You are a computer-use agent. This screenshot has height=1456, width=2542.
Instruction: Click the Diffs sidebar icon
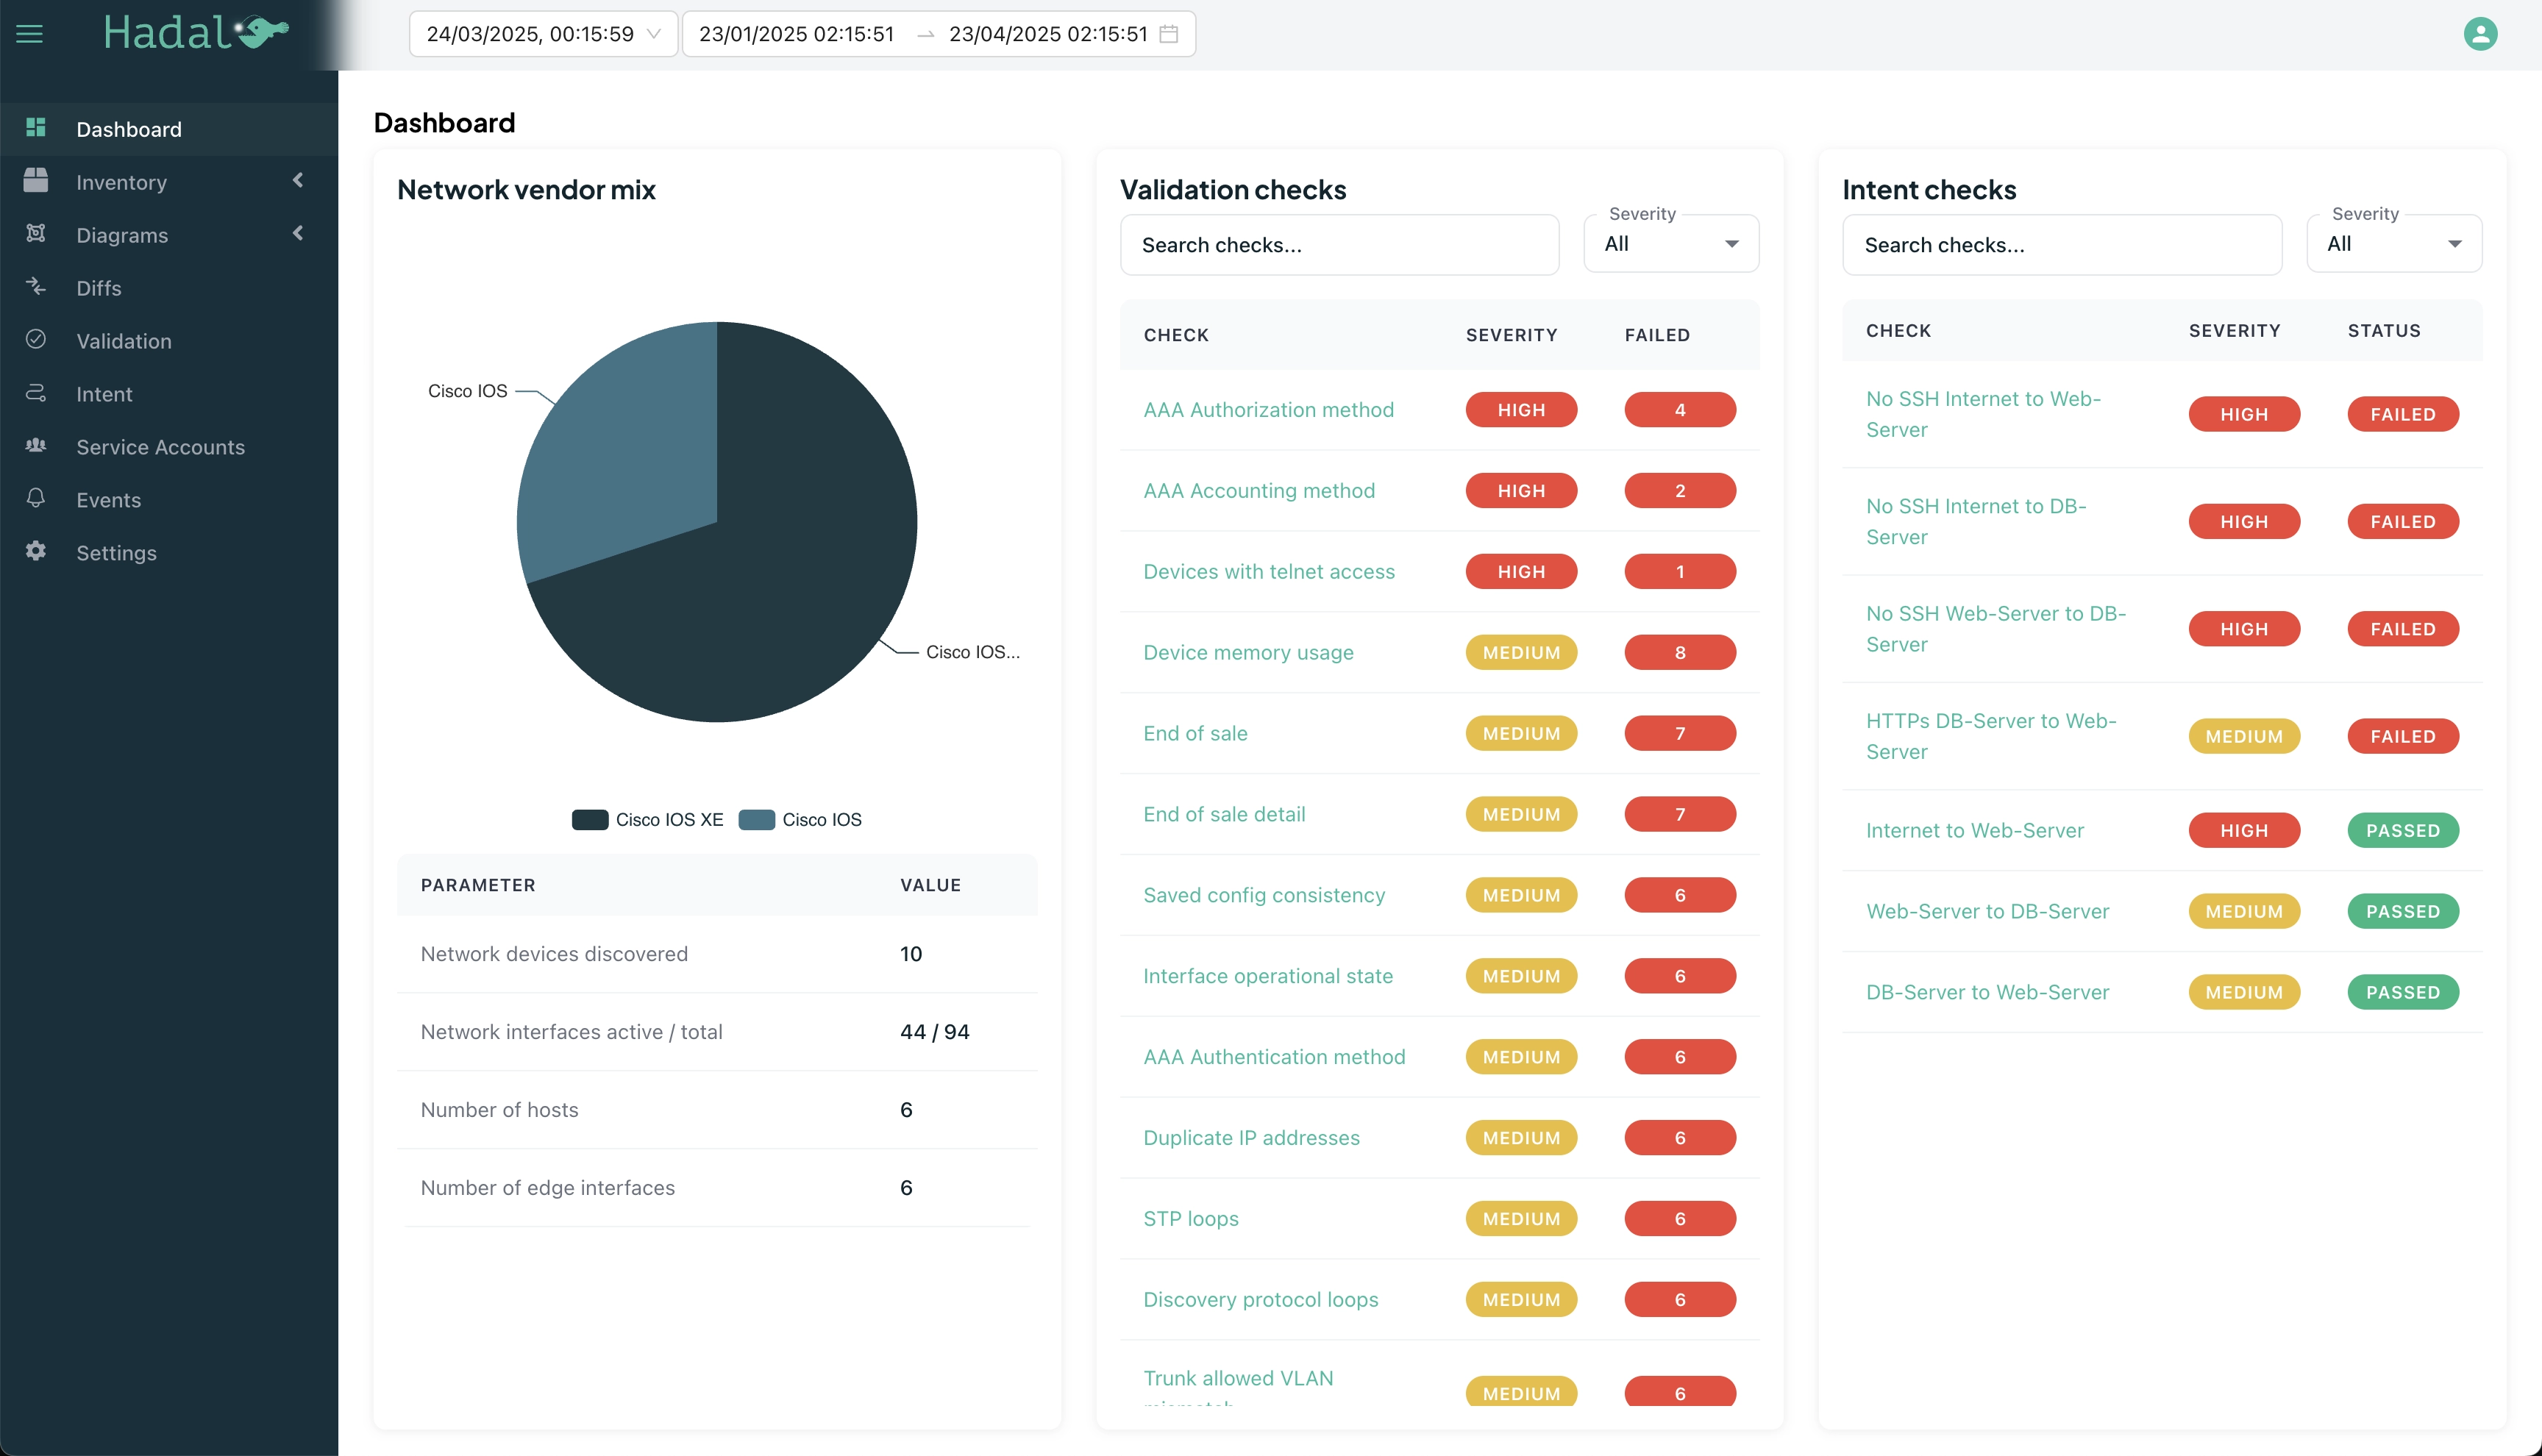(36, 287)
